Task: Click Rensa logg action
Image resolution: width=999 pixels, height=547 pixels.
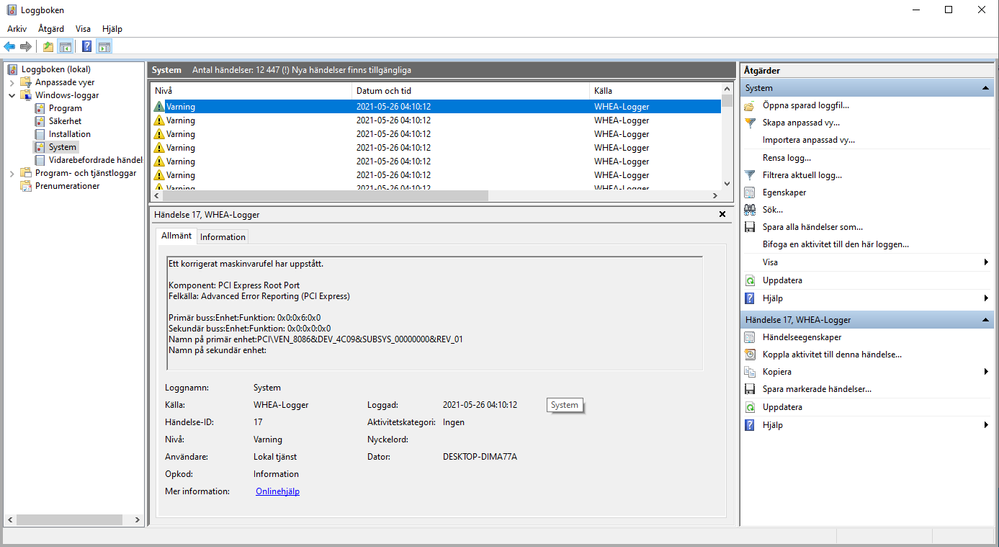Action: click(786, 158)
